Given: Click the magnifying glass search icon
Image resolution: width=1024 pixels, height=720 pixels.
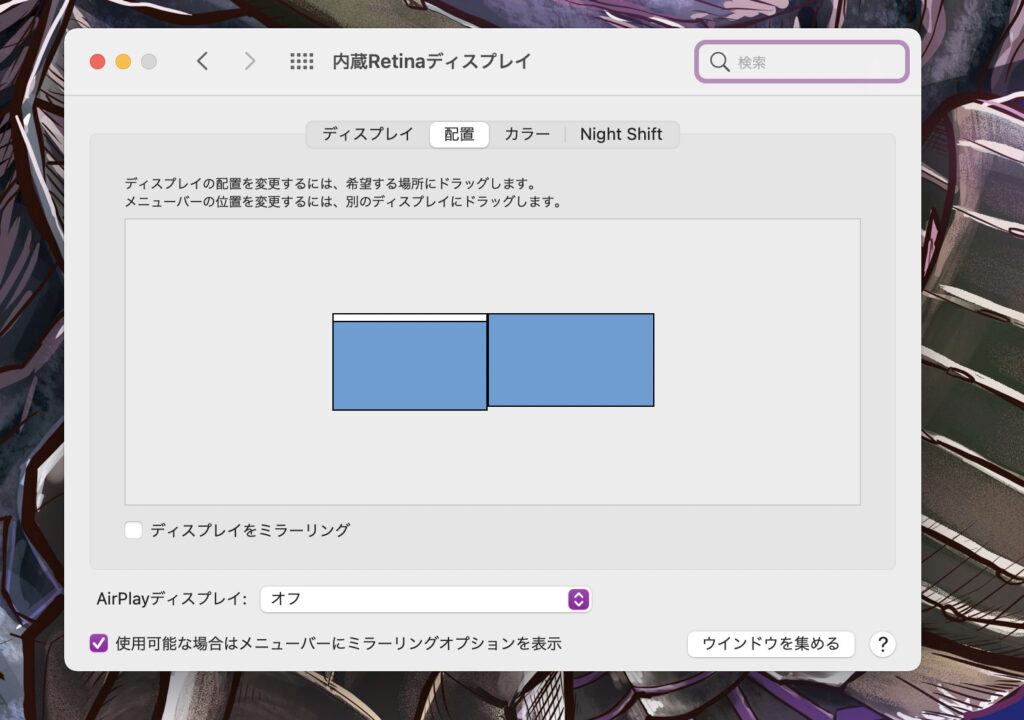Looking at the screenshot, I should 719,62.
